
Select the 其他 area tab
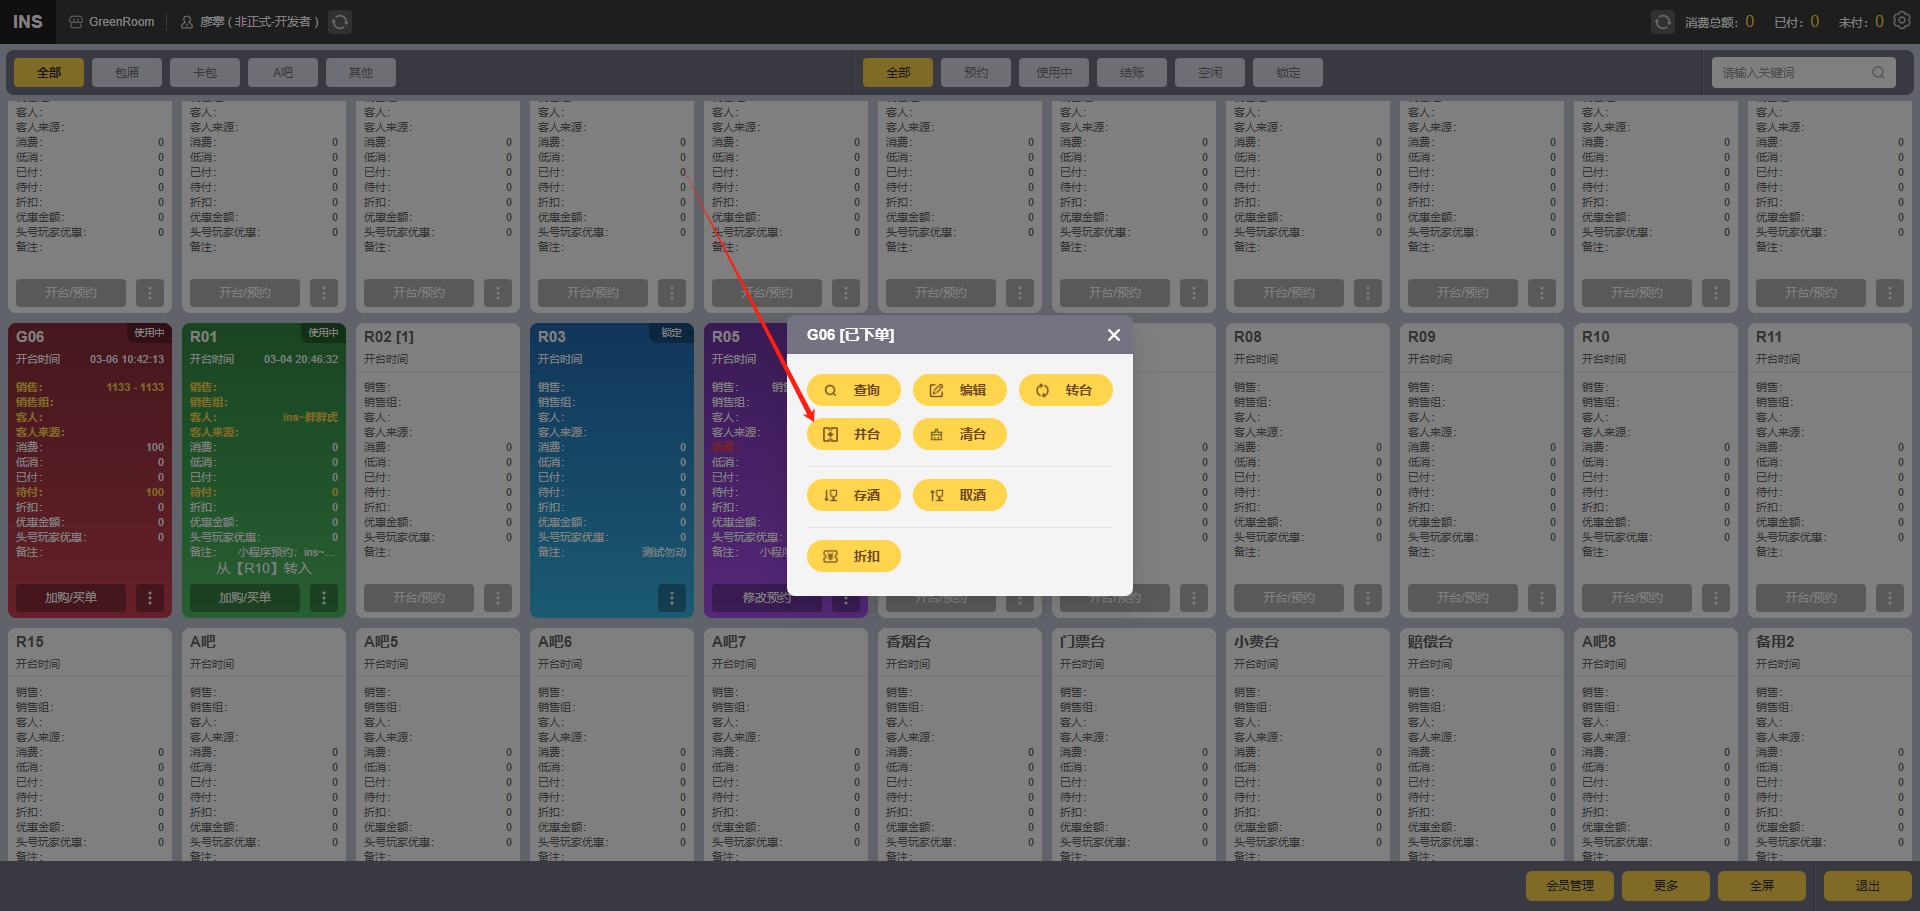click(x=361, y=73)
